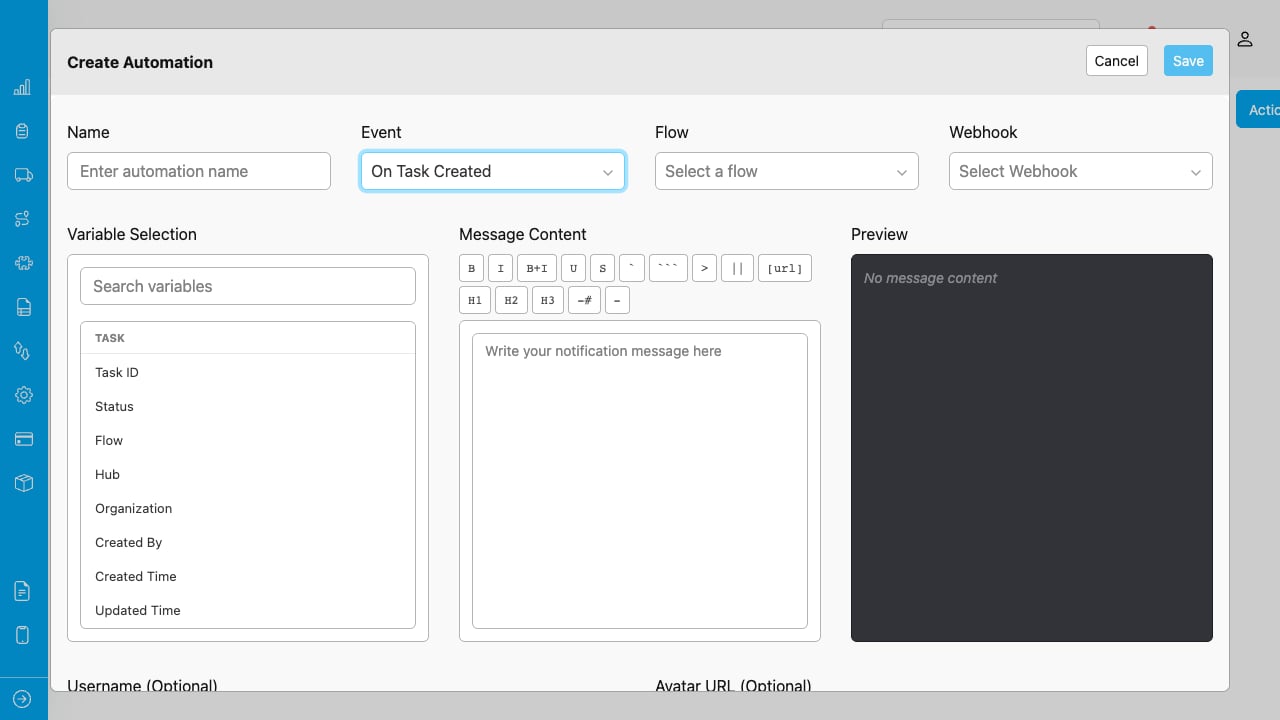Insert code block with triple backtick button
1280x720 pixels.
click(x=668, y=268)
